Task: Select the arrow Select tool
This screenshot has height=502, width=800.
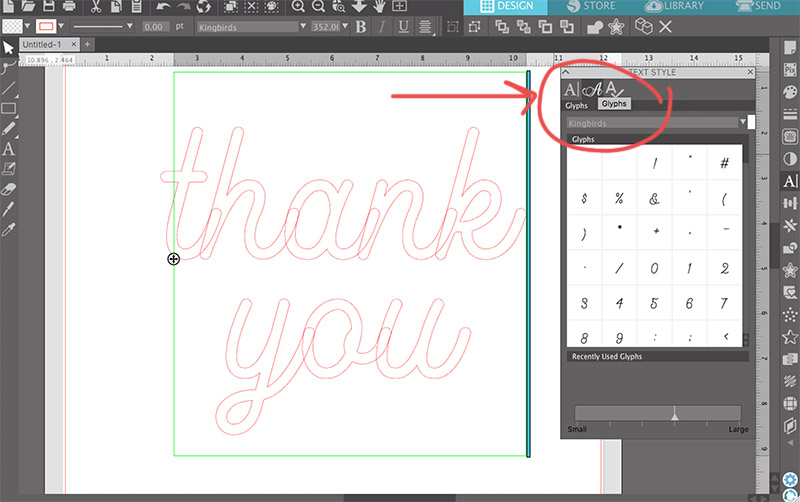Action: pos(8,48)
